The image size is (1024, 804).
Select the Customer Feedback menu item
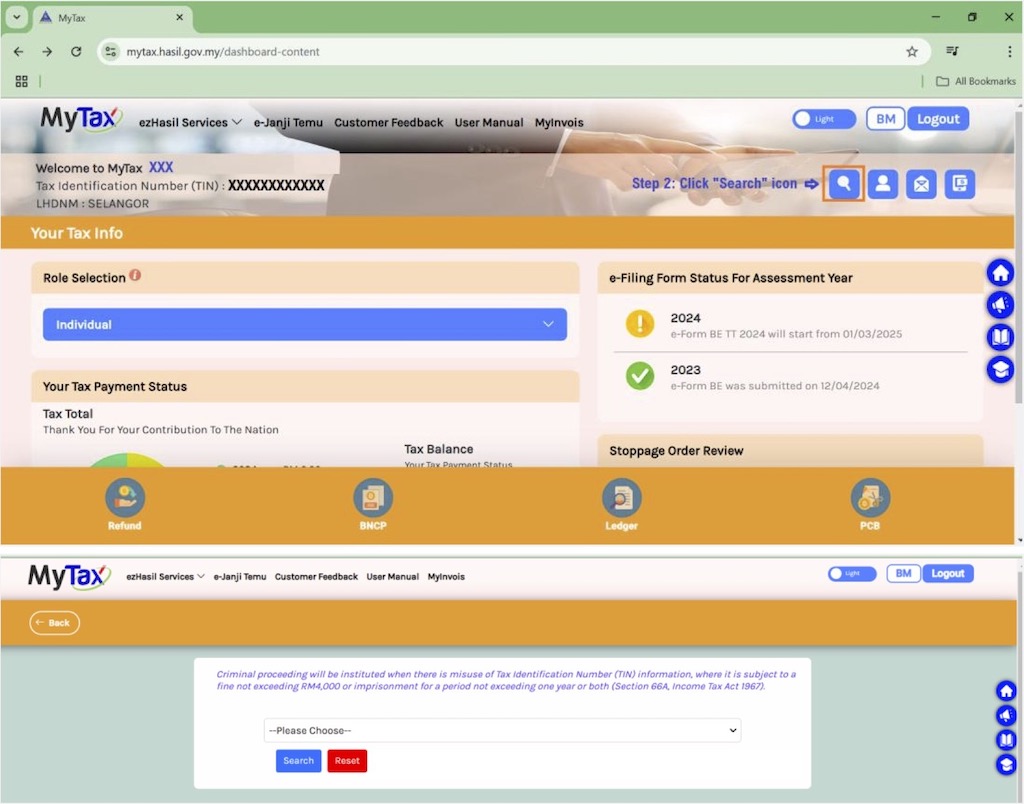click(x=389, y=122)
